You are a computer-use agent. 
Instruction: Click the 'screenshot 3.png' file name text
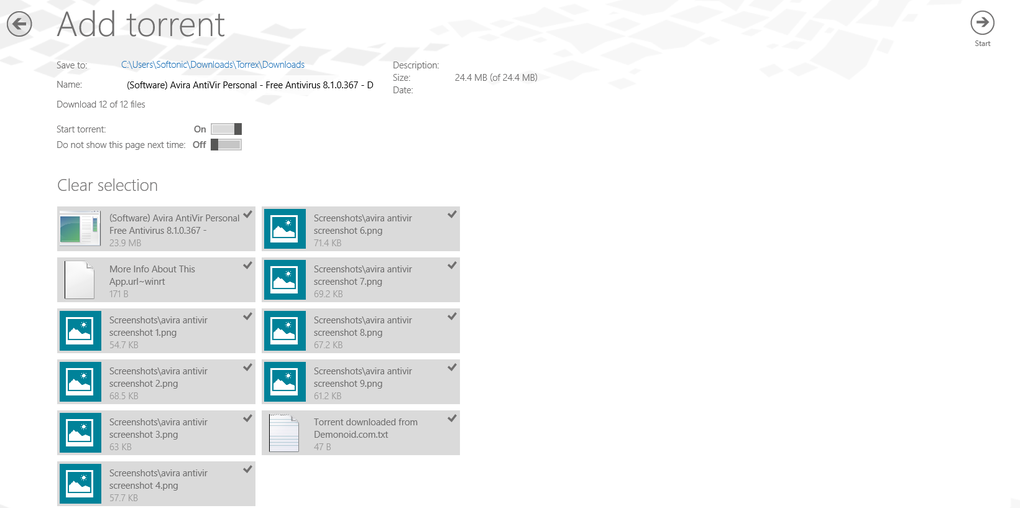click(159, 429)
